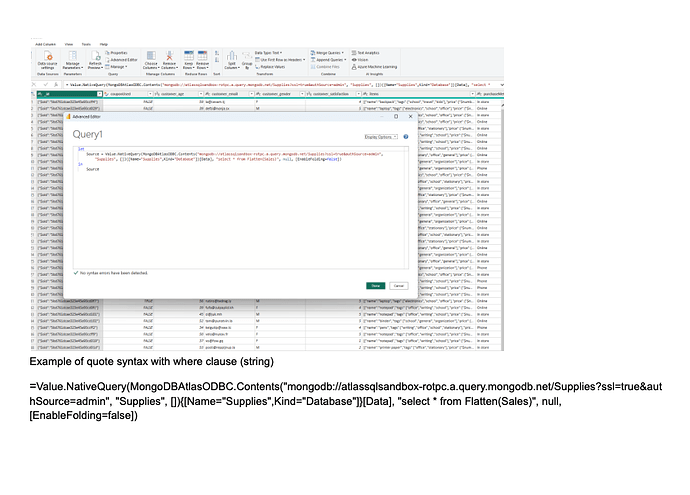
Task: Maximize the Advanced Editor dialog
Action: coord(396,117)
